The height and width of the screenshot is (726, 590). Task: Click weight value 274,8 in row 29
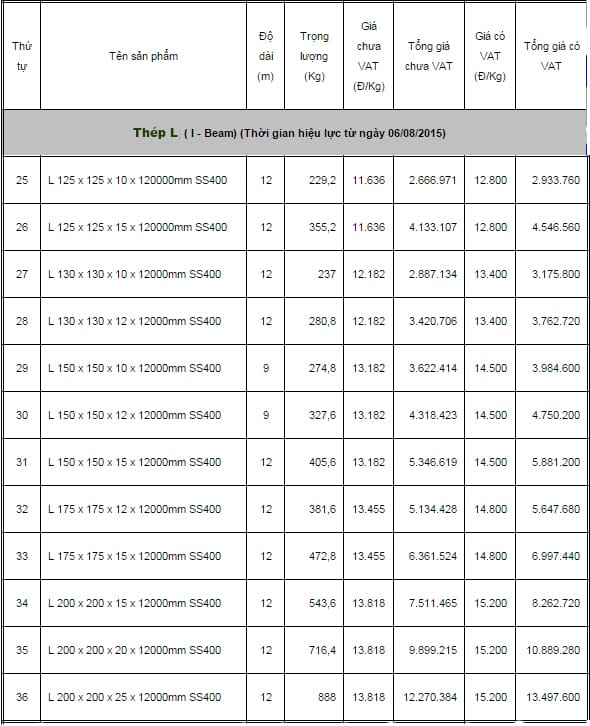pyautogui.click(x=322, y=368)
